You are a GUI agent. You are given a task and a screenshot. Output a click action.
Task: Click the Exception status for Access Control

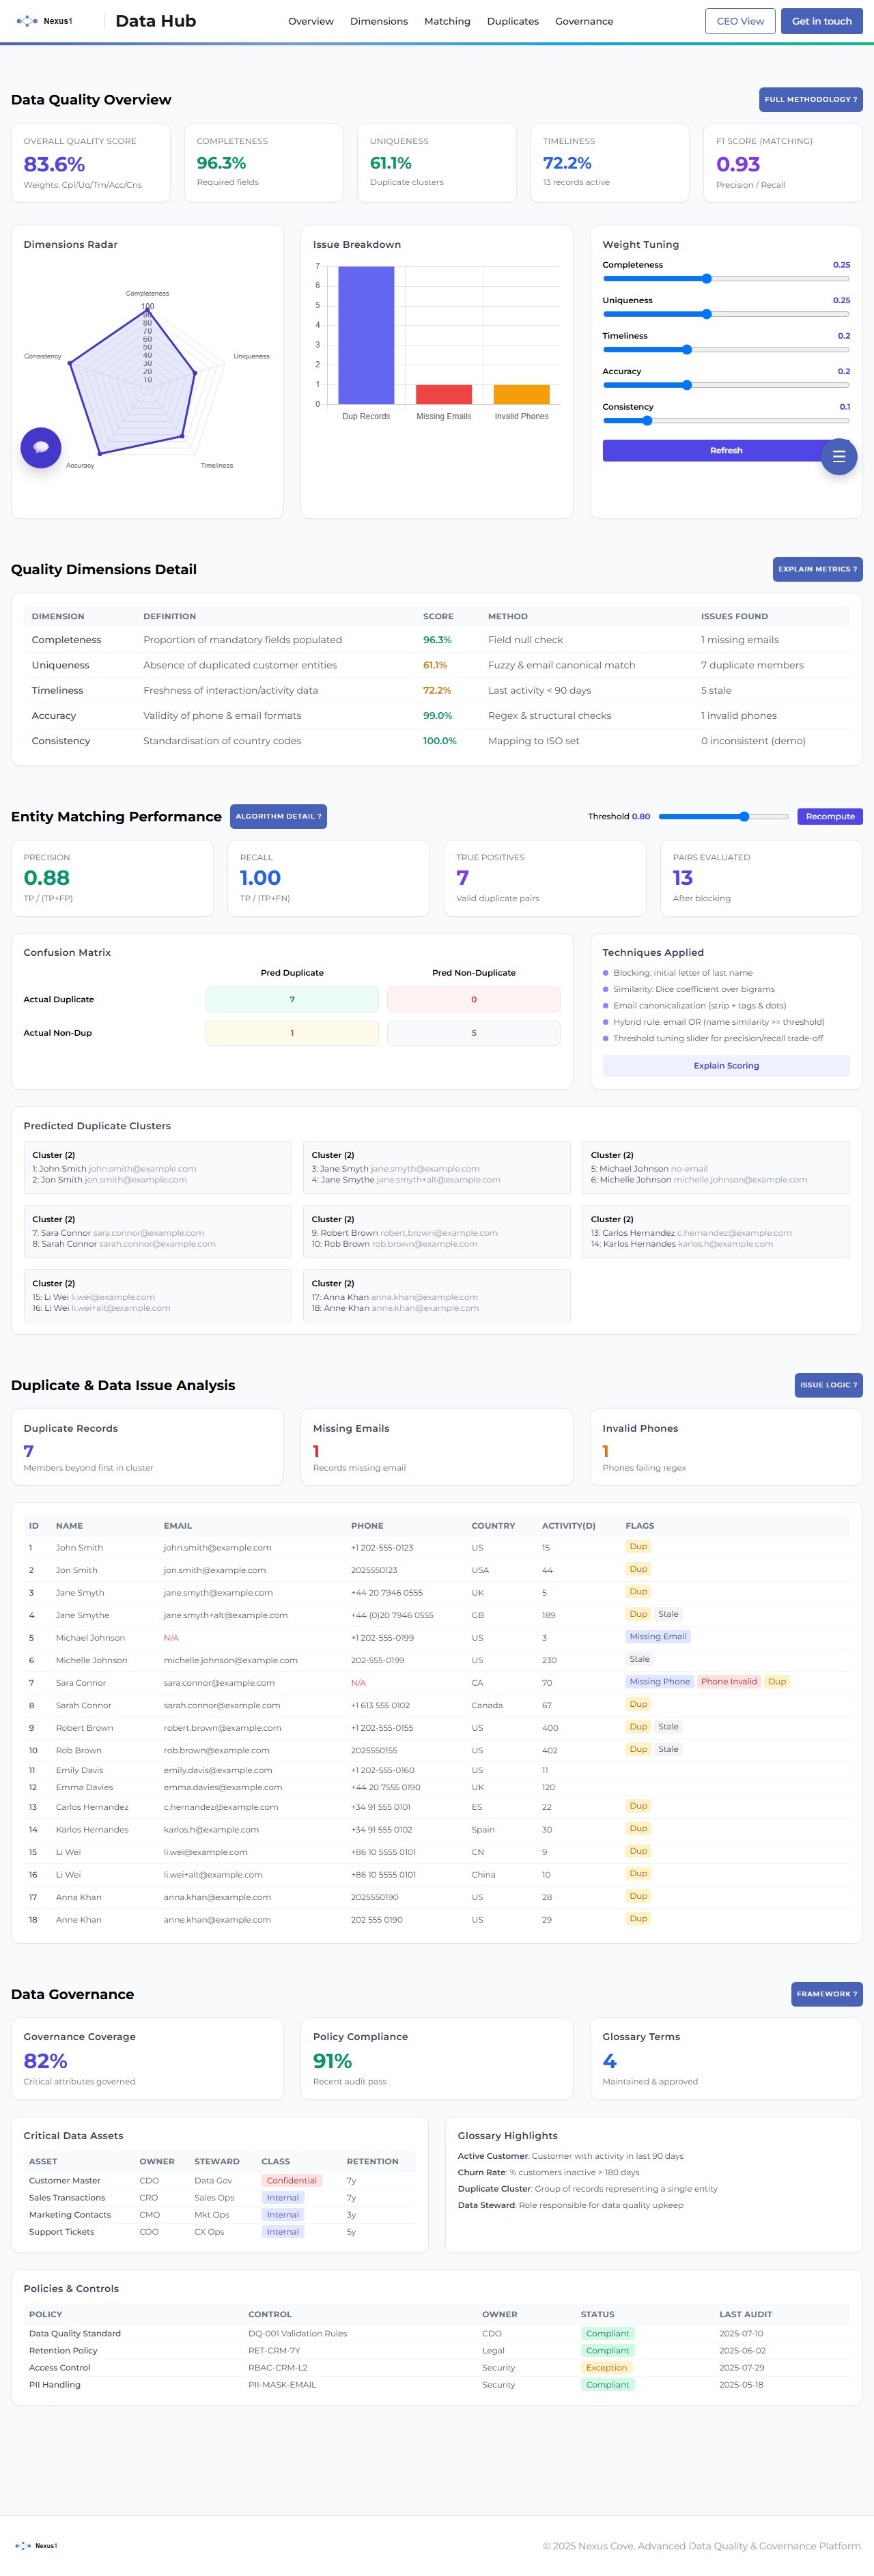point(607,2367)
